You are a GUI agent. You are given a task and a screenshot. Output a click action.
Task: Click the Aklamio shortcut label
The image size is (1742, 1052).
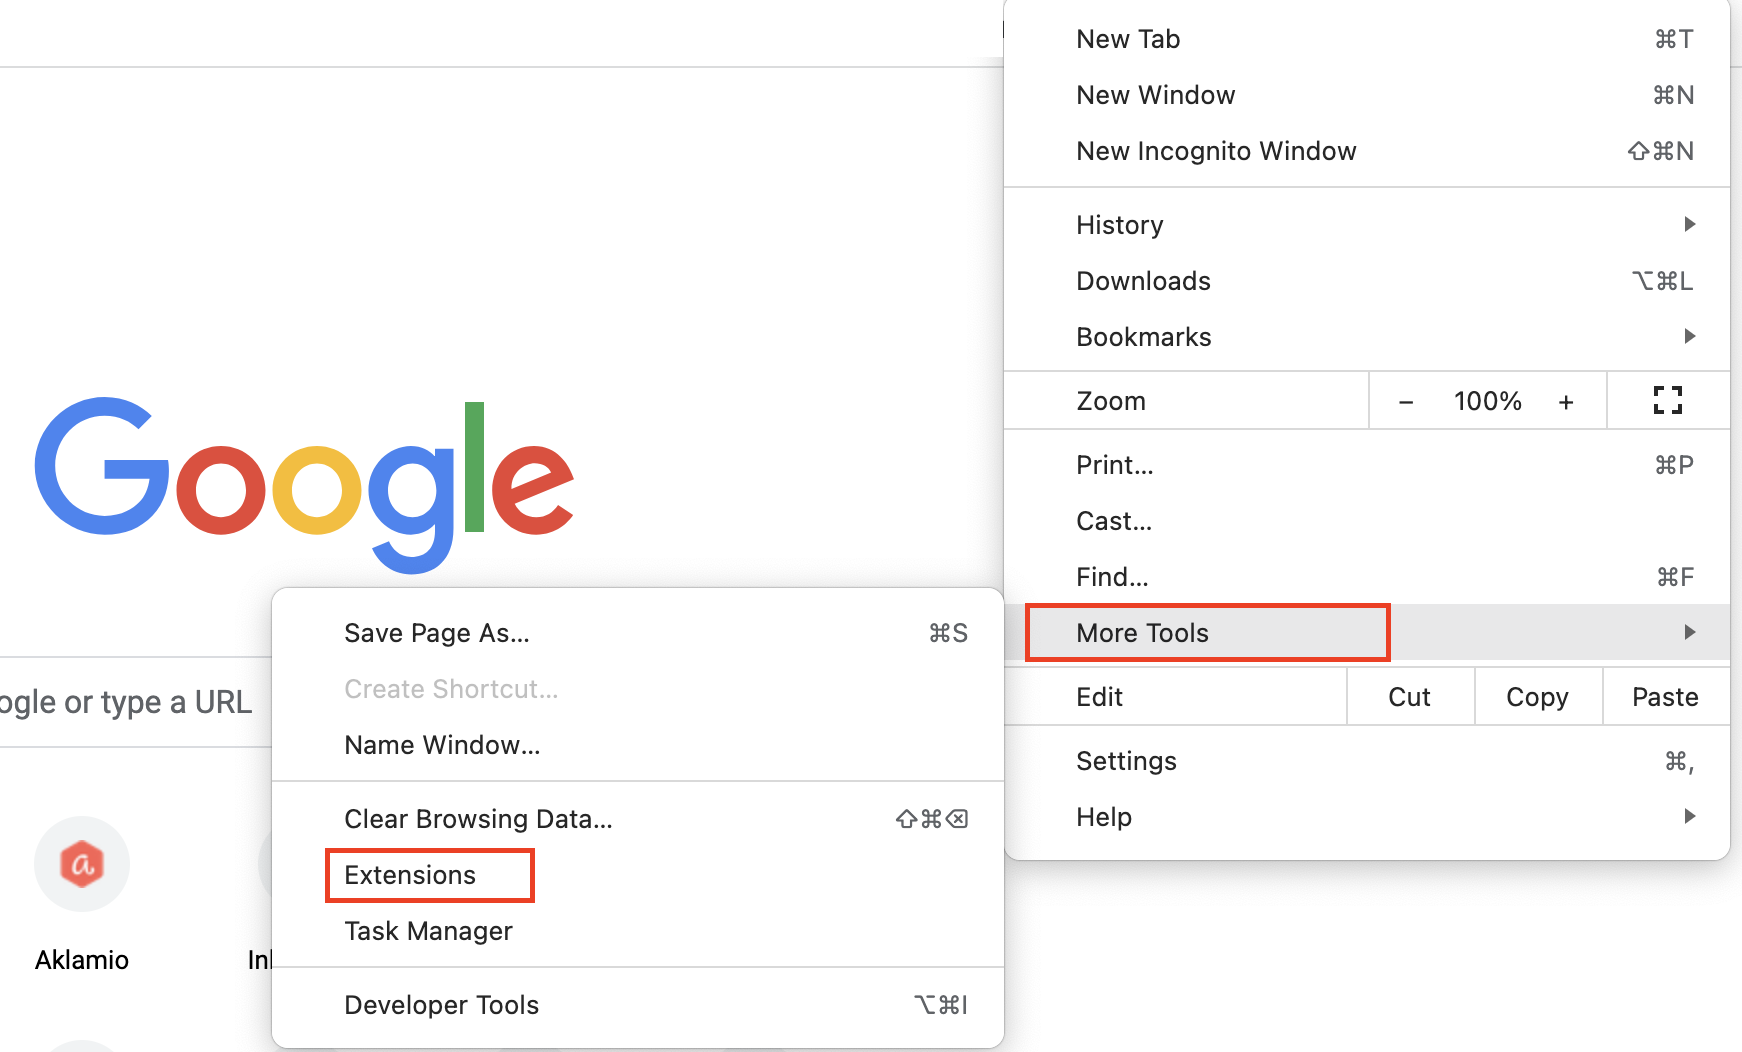pos(82,960)
